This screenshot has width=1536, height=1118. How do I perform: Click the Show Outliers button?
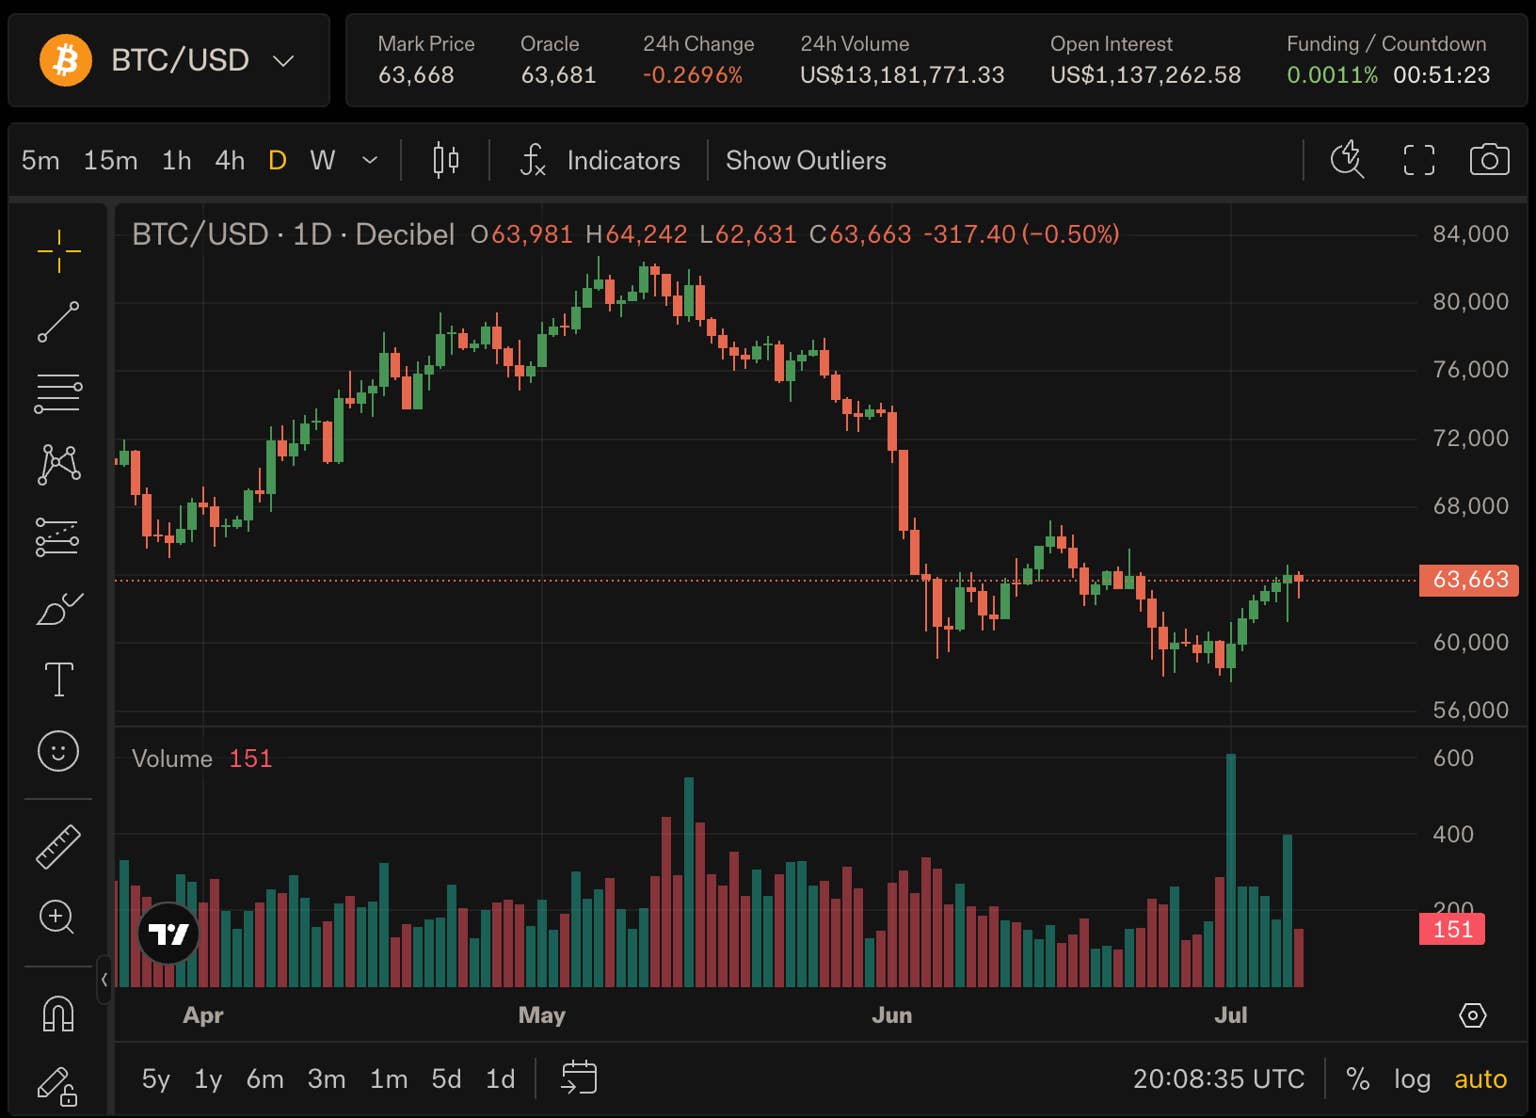[x=806, y=160]
